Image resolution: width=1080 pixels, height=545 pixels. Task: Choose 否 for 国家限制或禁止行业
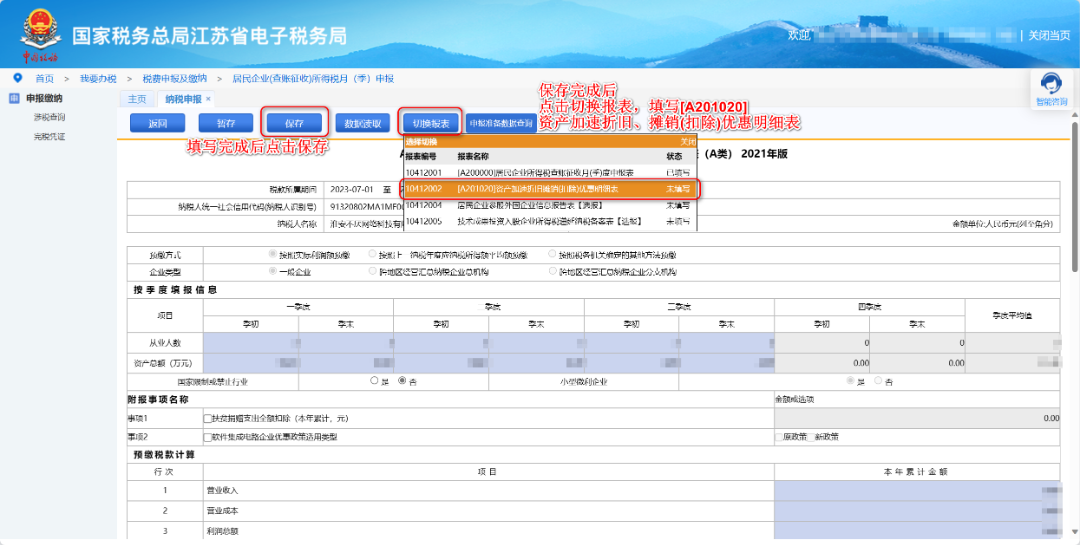point(402,380)
